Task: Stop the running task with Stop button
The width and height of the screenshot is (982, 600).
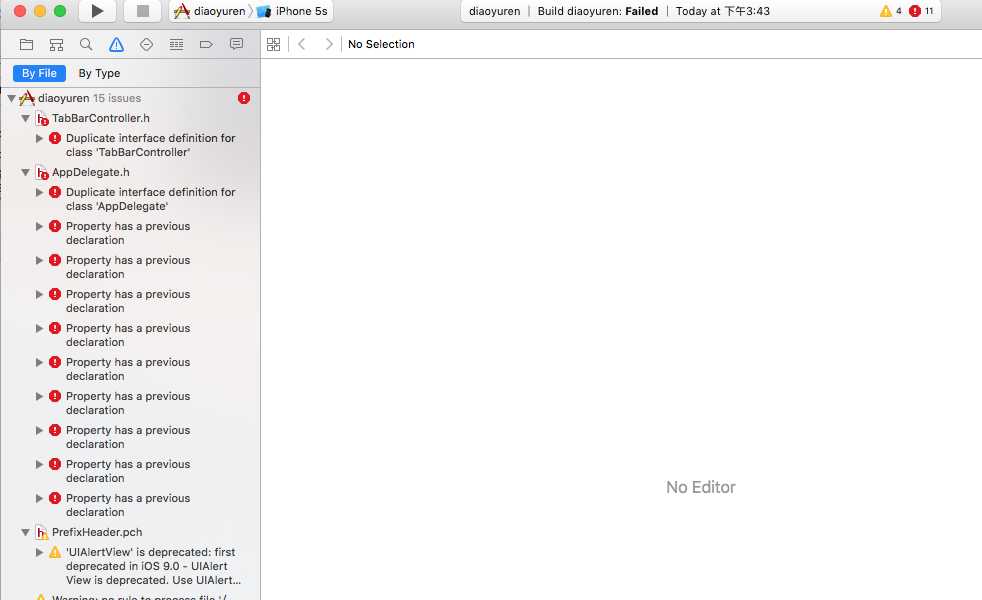Action: 143,11
